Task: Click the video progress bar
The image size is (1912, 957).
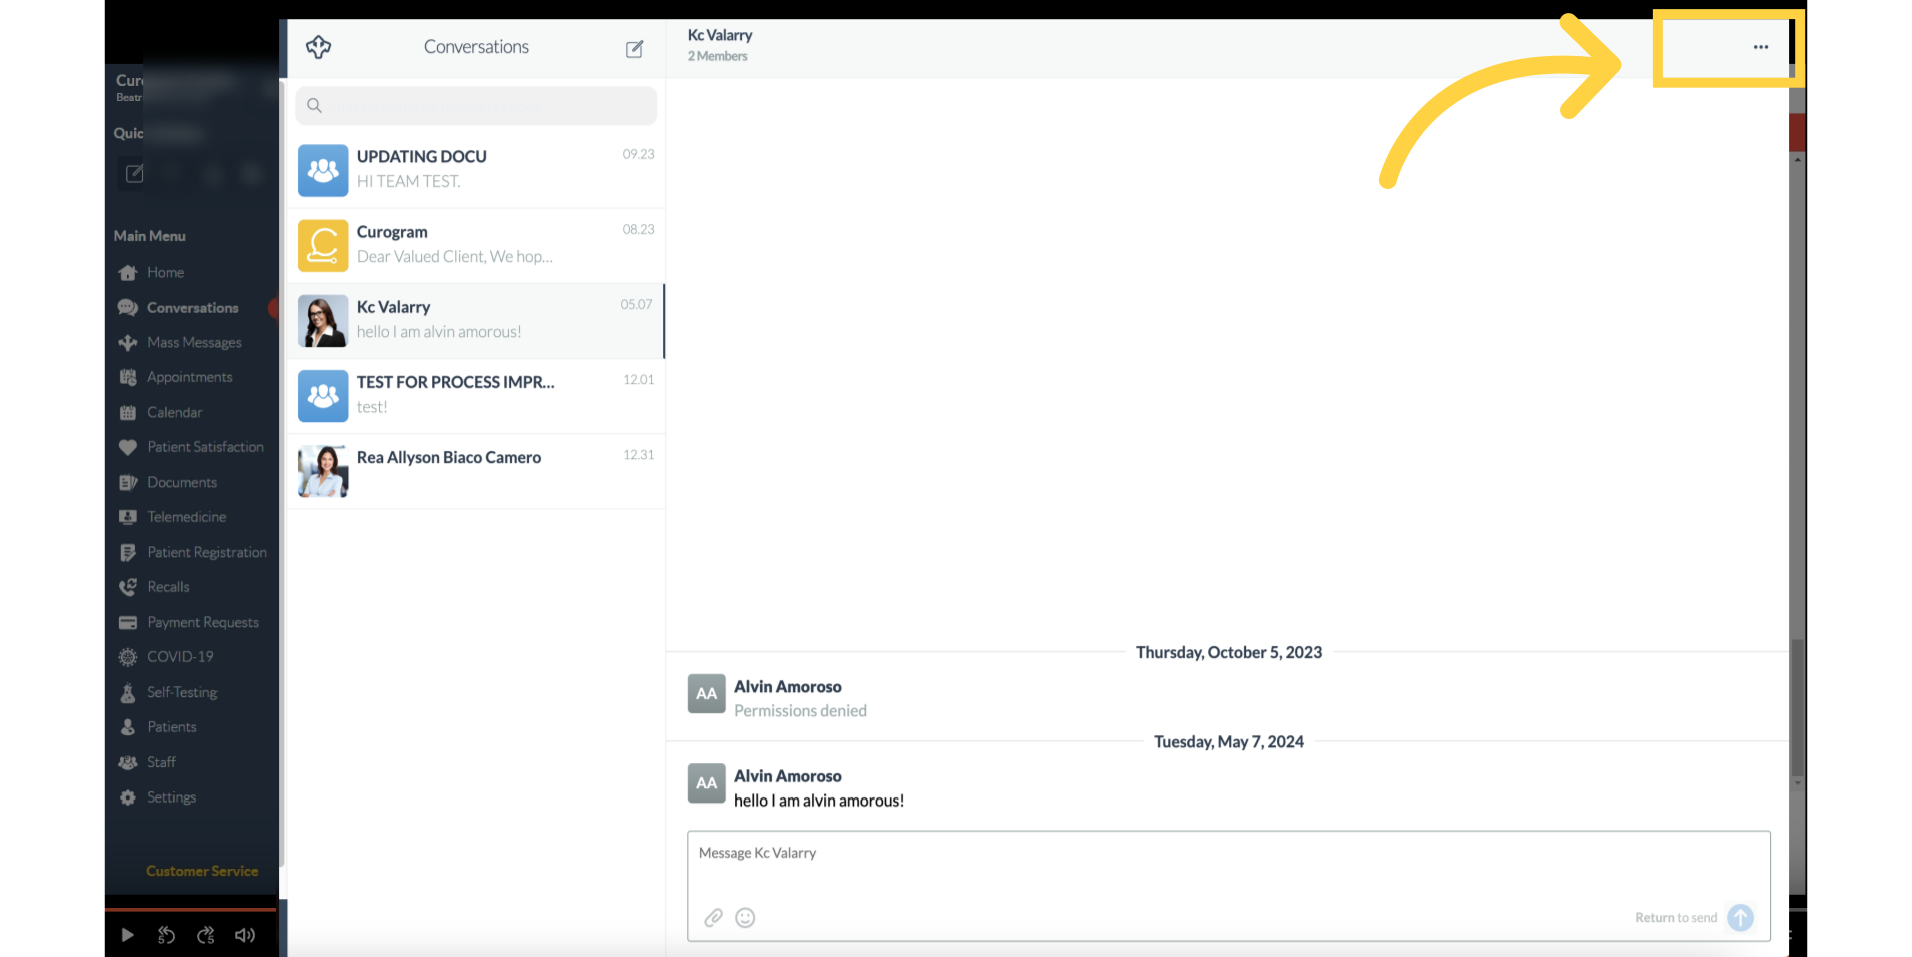Action: [190, 909]
